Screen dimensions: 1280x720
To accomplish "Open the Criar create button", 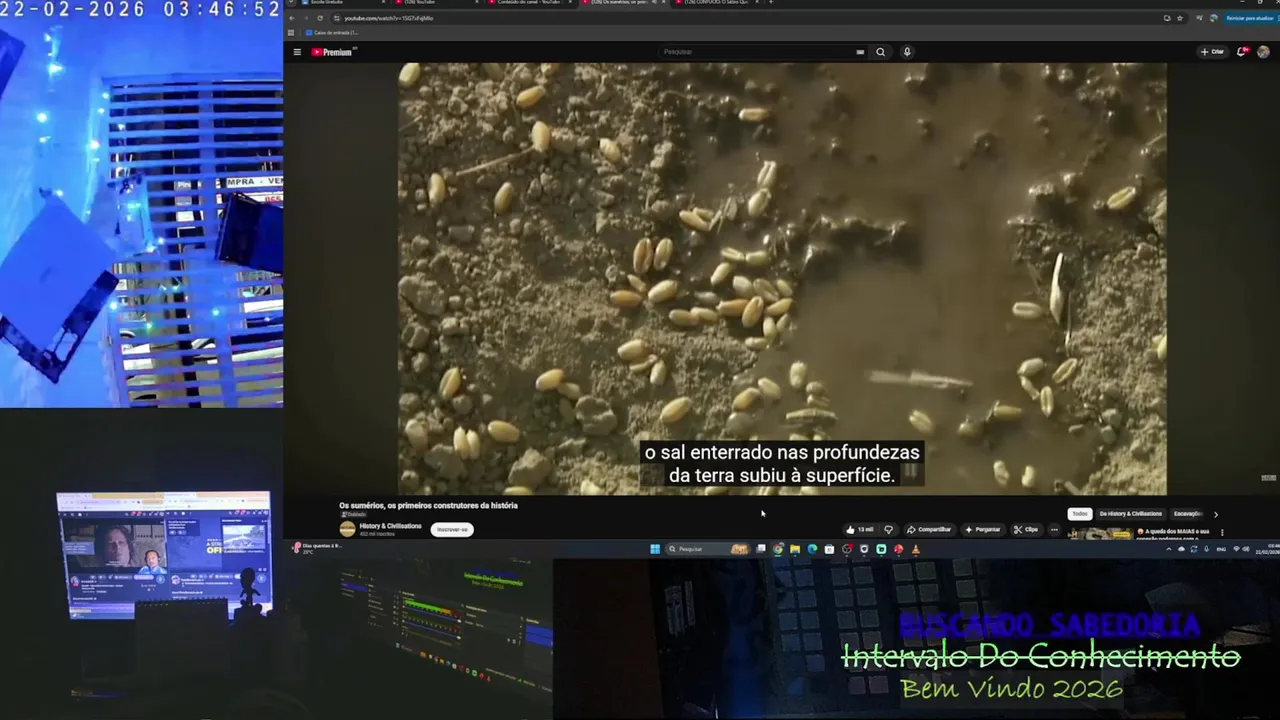I will [x=1212, y=52].
